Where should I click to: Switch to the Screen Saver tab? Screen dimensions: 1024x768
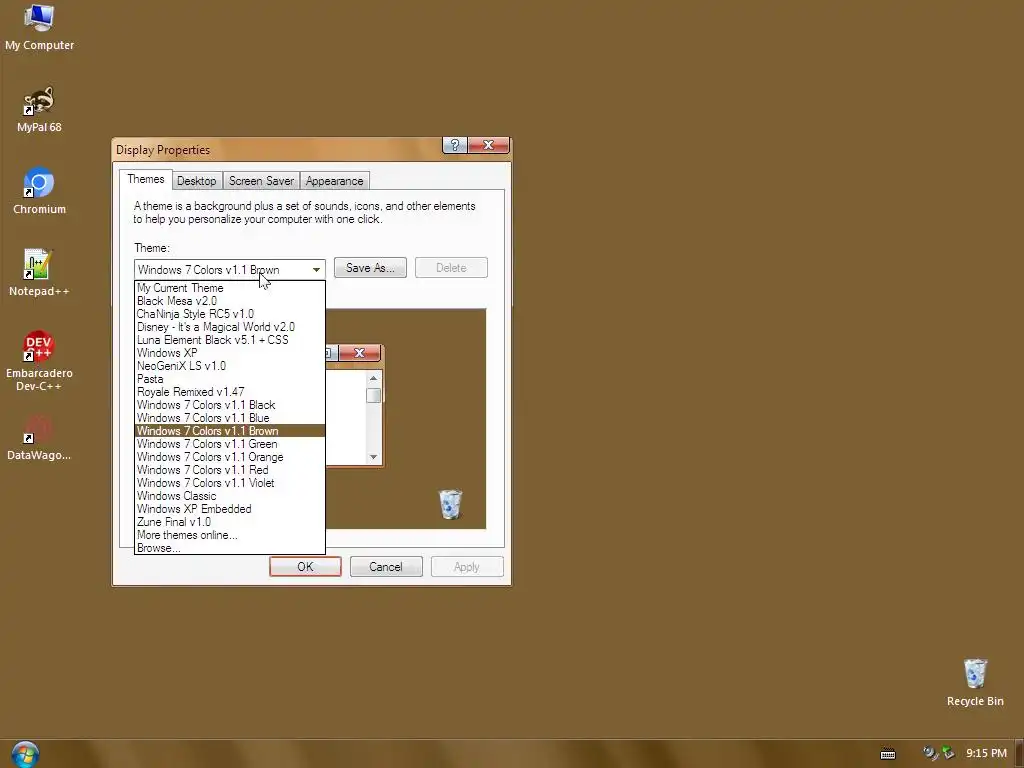tap(261, 181)
